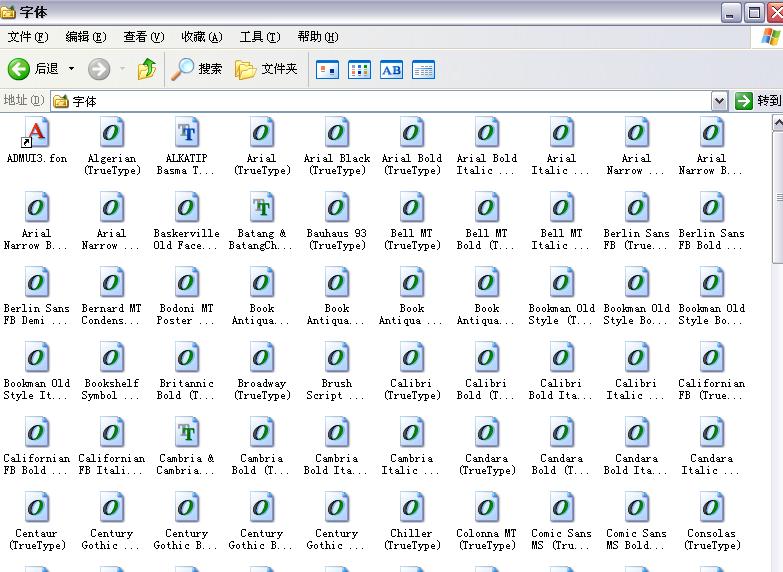Select the Bernard MT Condensed font icon
This screenshot has height=572, width=783.
(x=112, y=283)
